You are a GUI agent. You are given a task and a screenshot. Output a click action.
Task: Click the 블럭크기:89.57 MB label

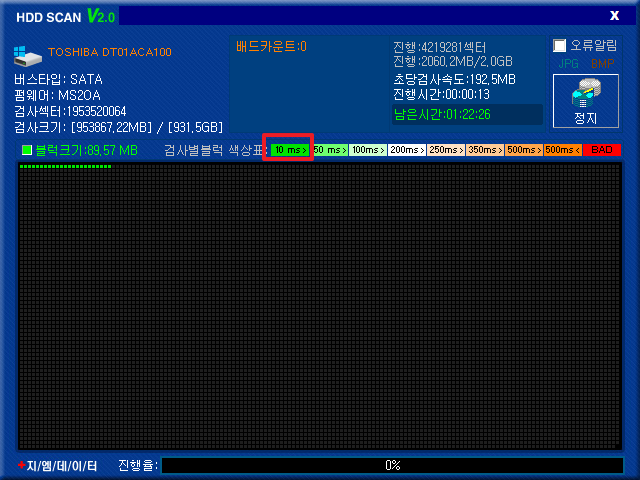pyautogui.click(x=87, y=150)
